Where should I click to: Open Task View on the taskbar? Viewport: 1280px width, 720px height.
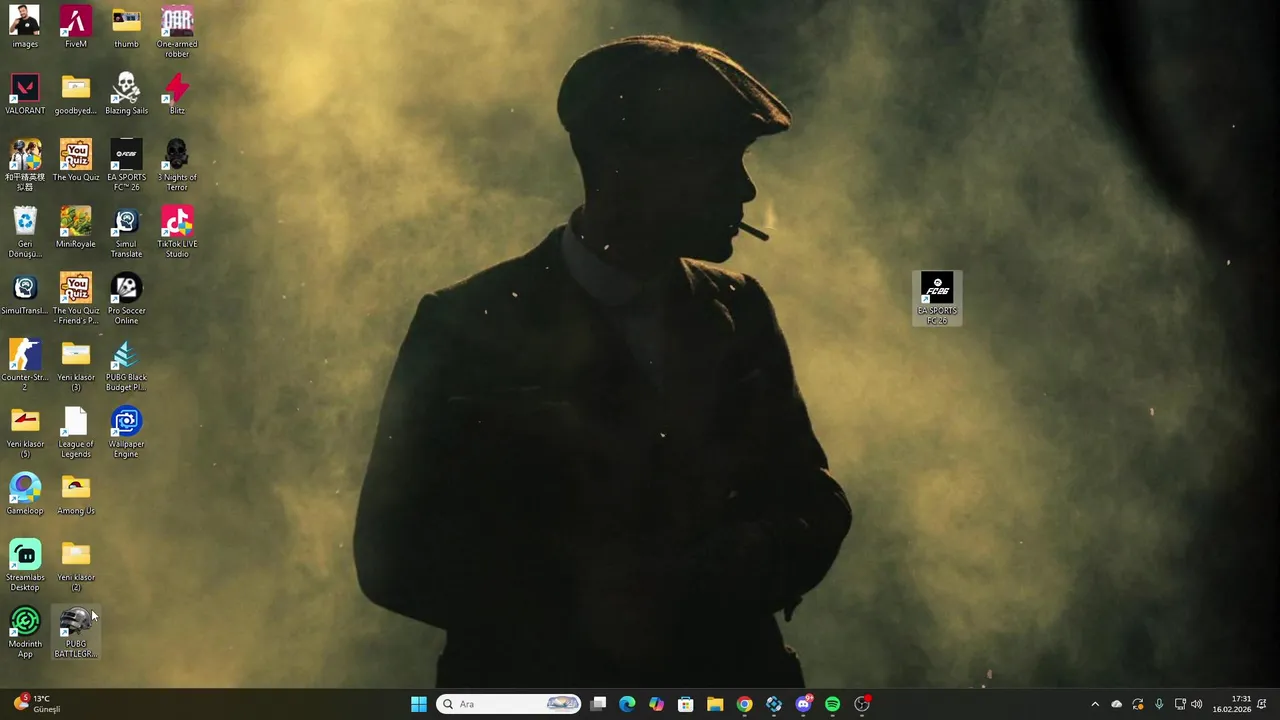[598, 704]
